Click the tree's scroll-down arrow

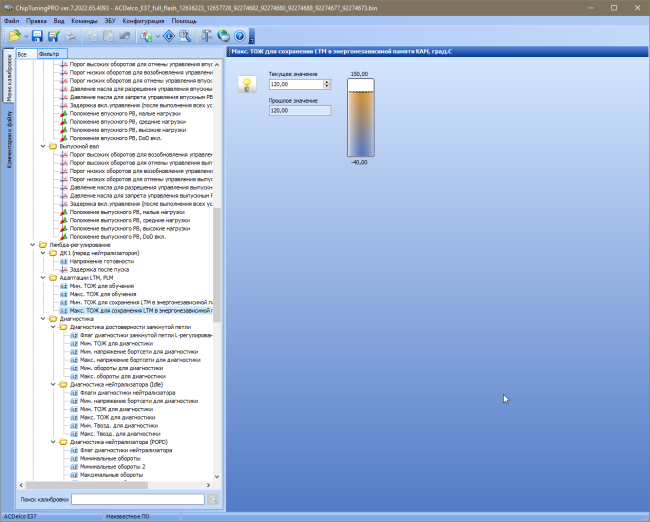pos(217,477)
